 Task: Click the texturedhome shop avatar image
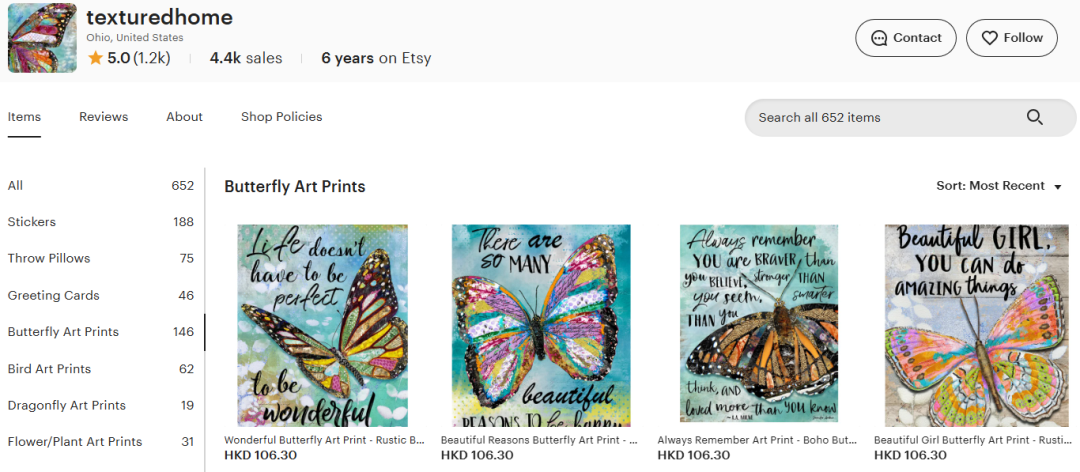pyautogui.click(x=42, y=38)
